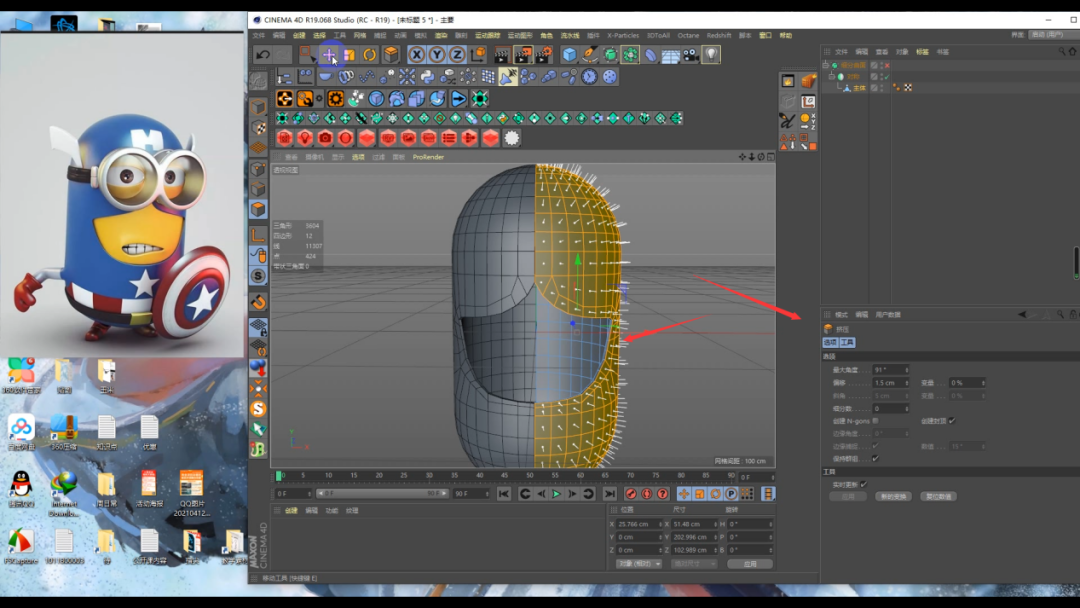Open the X-Particles menu

coord(623,35)
